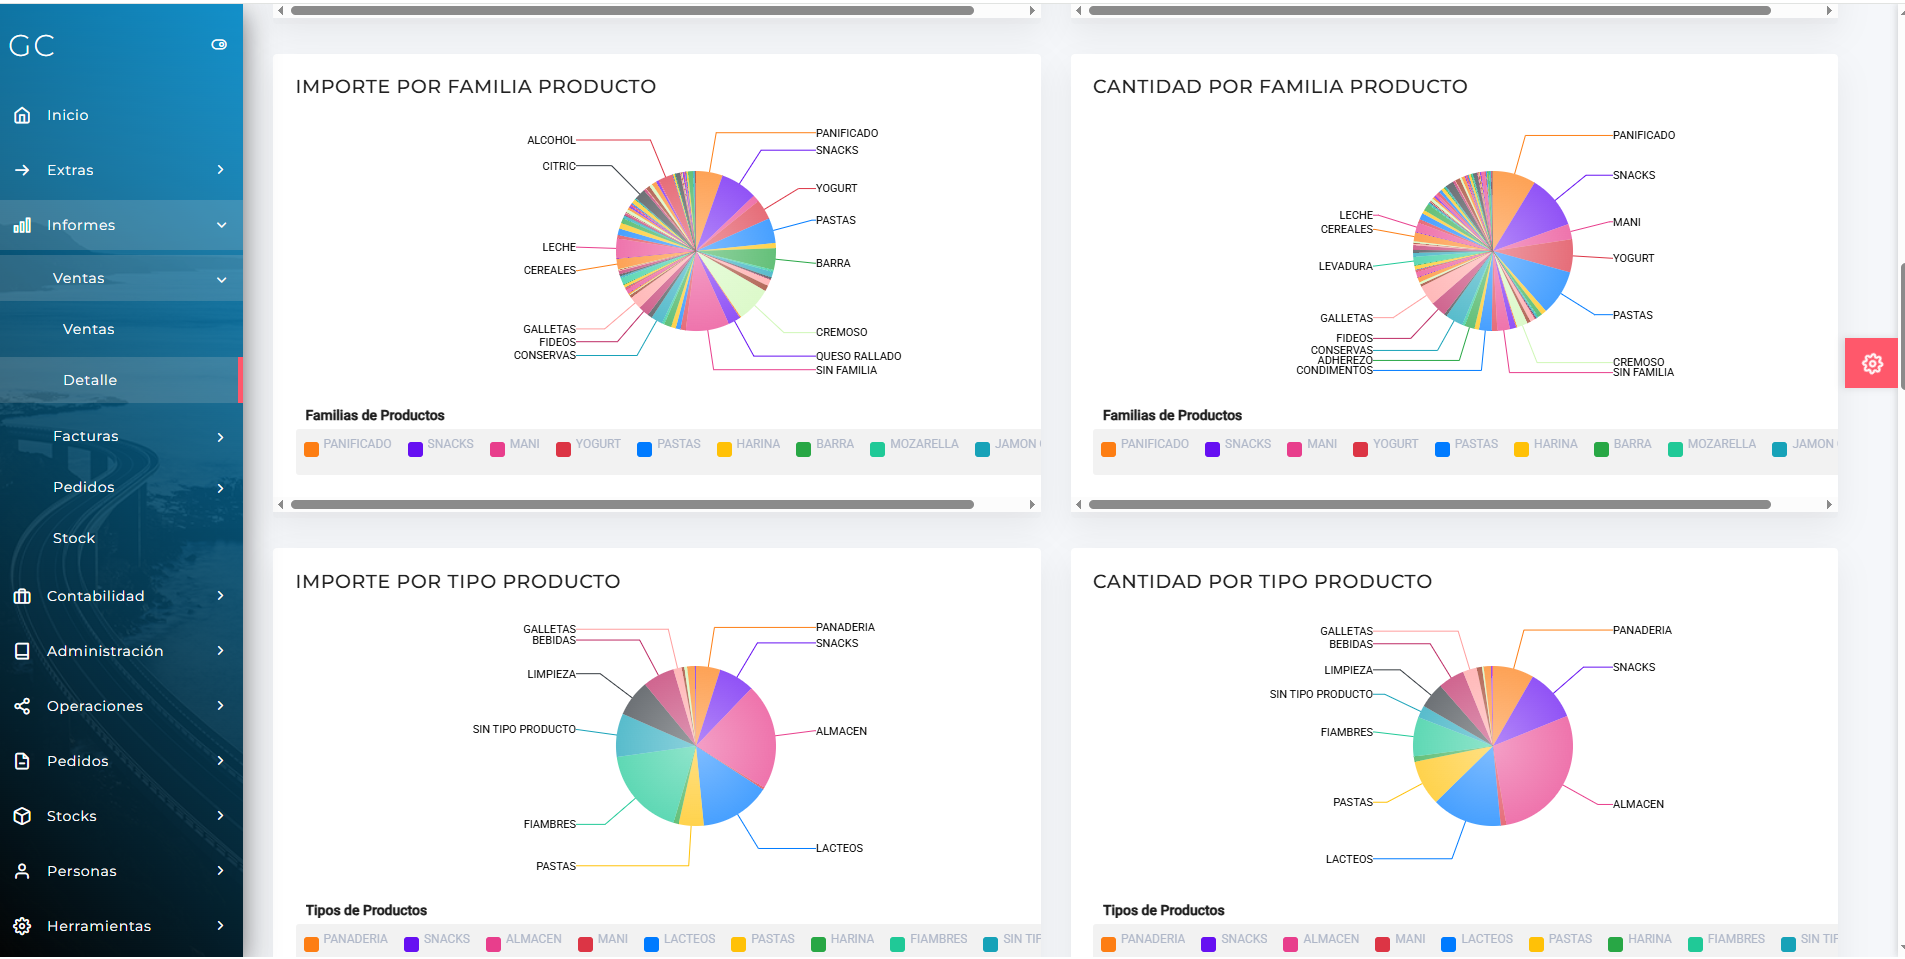The image size is (1905, 959).
Task: Click the Ventas link in sidebar
Action: [88, 328]
